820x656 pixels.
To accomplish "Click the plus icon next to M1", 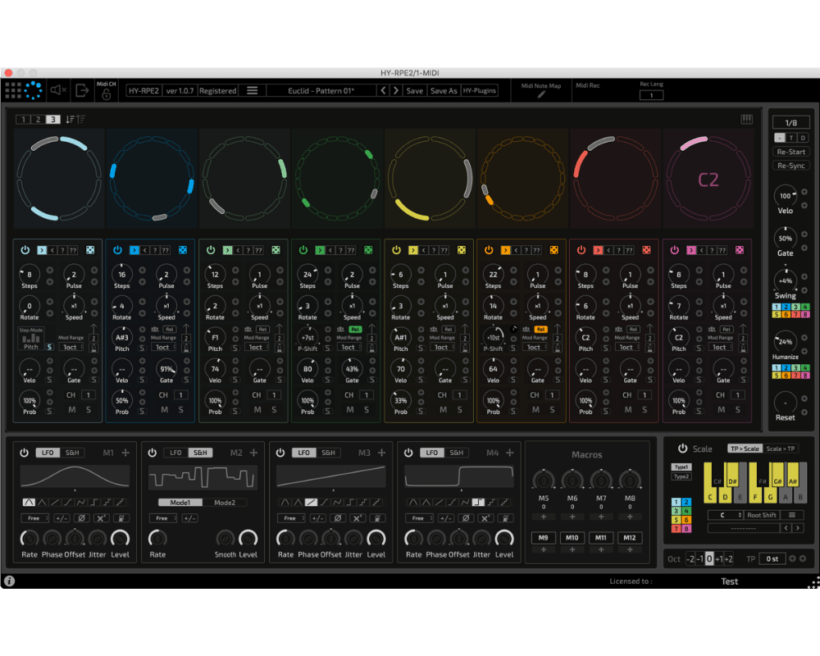I will pyautogui.click(x=126, y=453).
